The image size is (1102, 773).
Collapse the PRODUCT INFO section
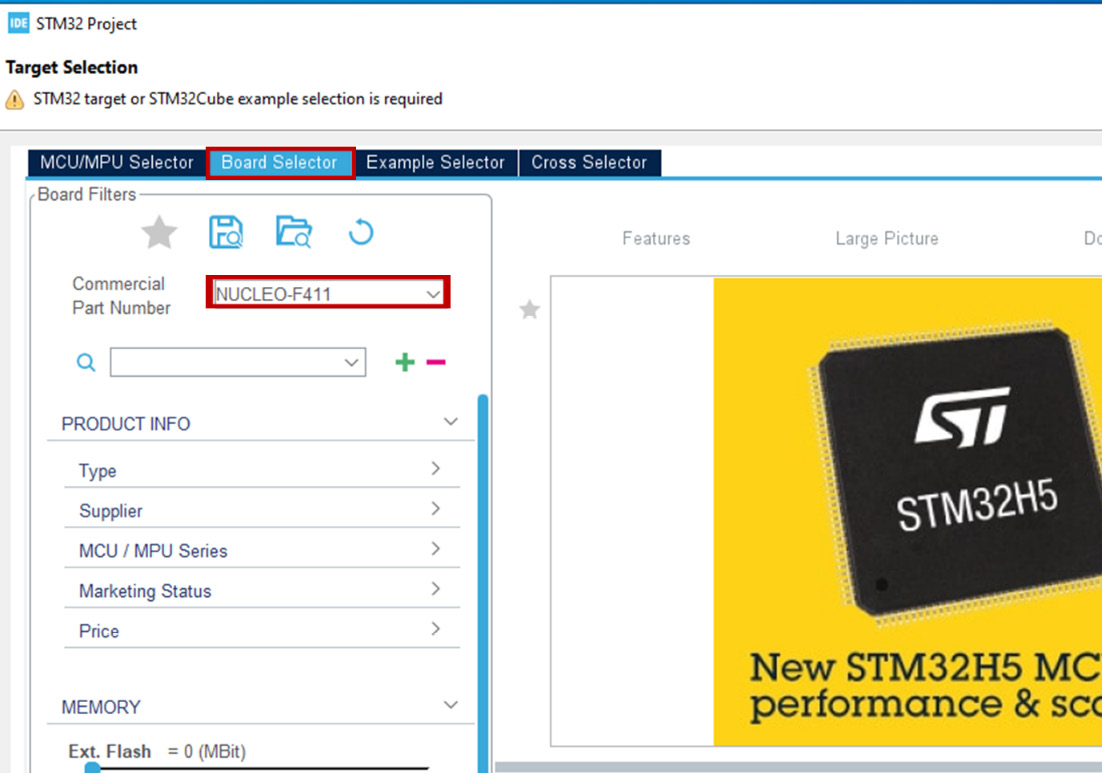[450, 422]
